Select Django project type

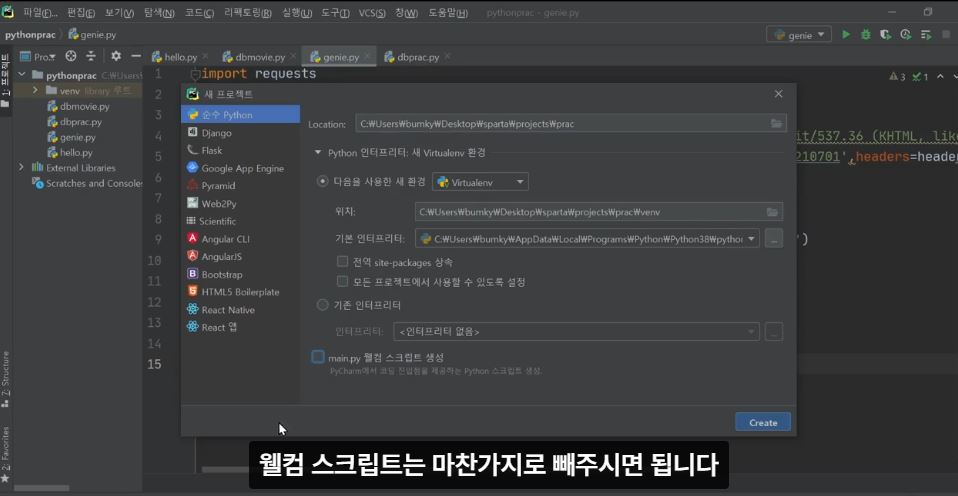[240, 133]
